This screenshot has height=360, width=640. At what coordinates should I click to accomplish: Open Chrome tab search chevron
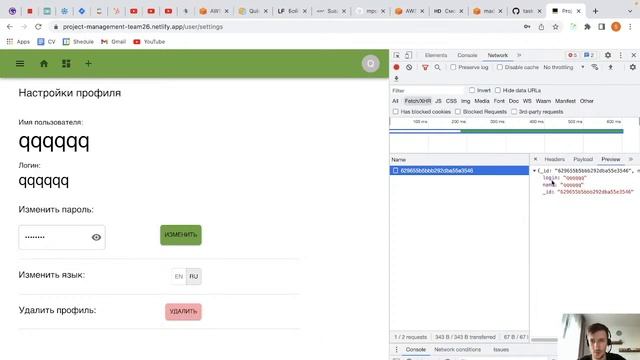click(x=631, y=11)
